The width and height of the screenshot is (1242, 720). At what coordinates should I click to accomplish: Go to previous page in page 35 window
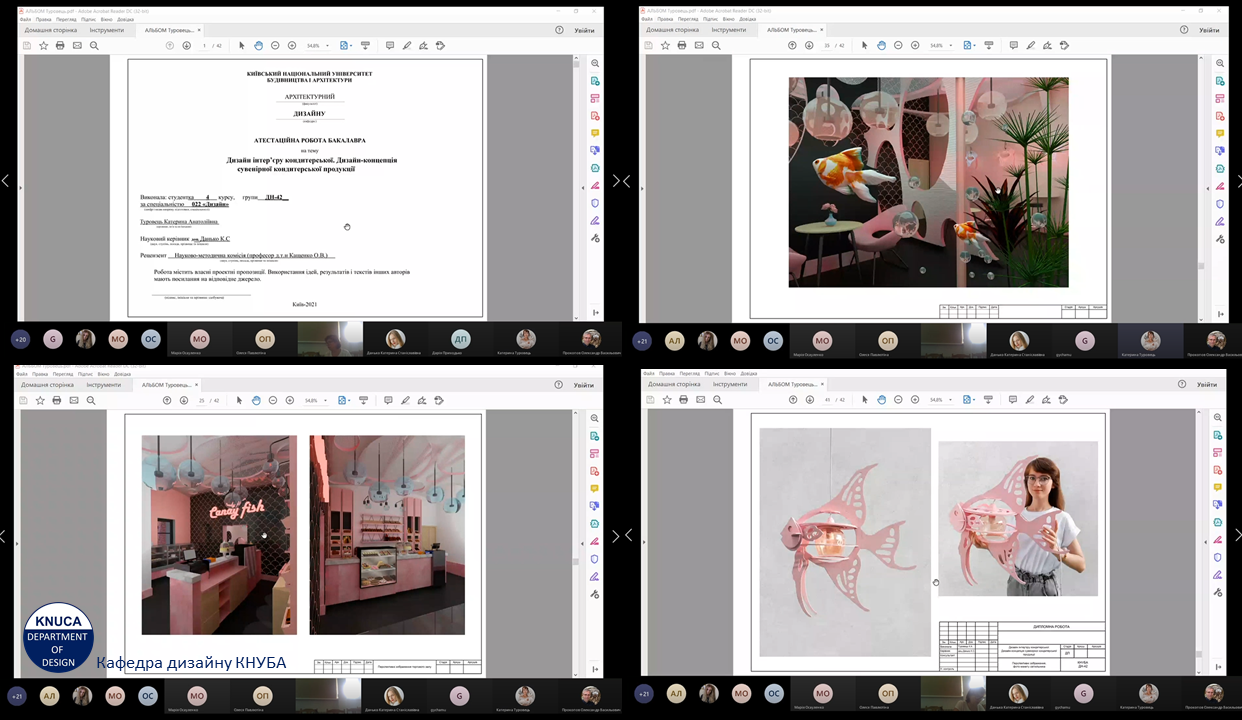coord(792,45)
